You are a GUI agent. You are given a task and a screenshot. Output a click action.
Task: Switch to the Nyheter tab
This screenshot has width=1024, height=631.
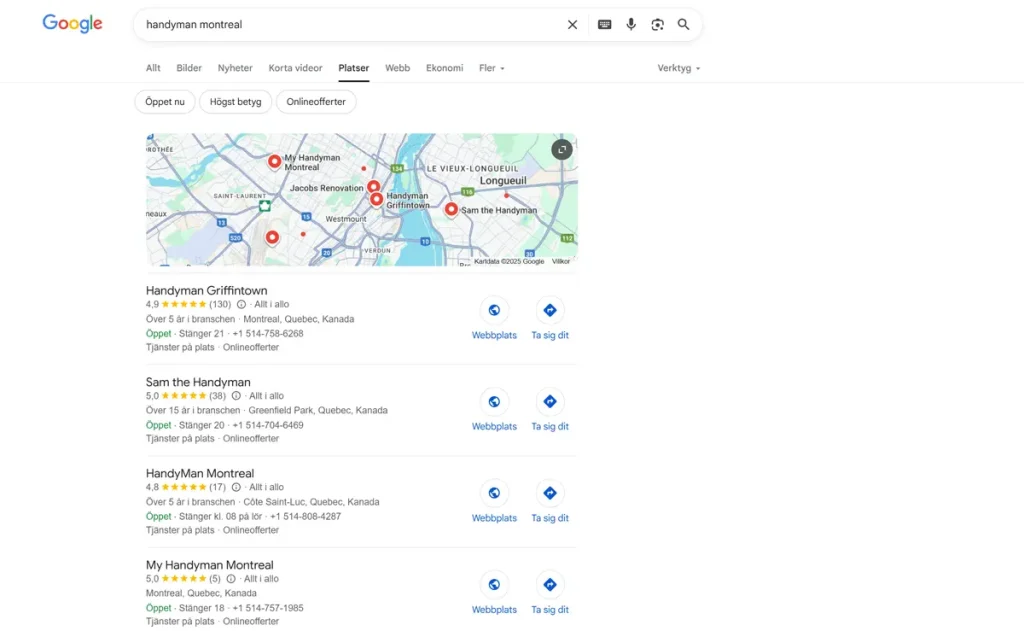(235, 68)
